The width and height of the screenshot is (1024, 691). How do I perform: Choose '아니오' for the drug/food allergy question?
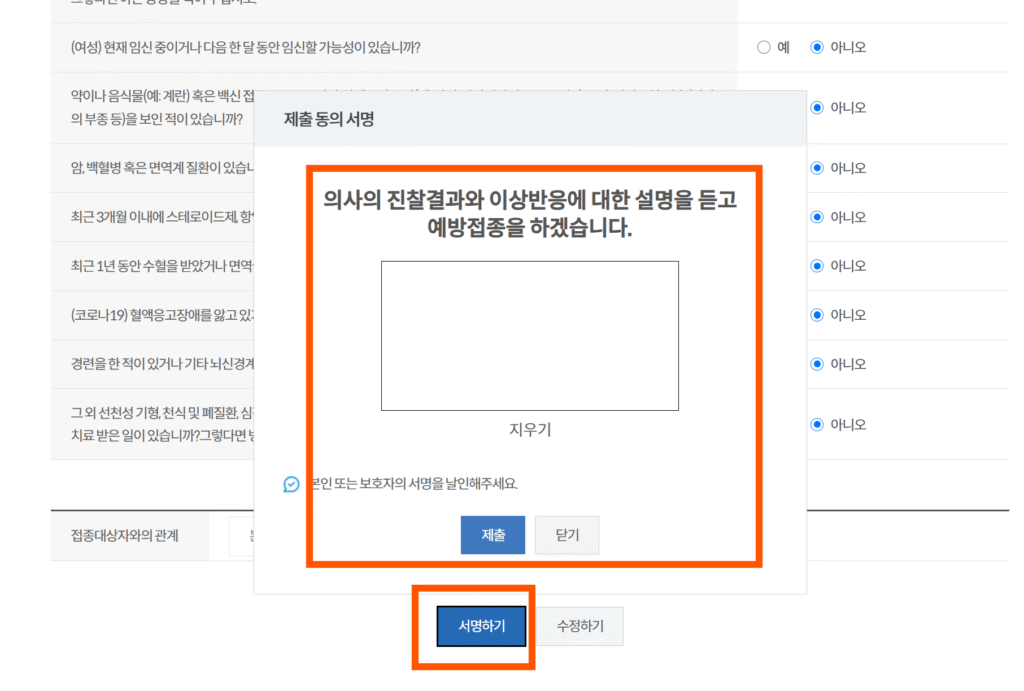(x=817, y=108)
